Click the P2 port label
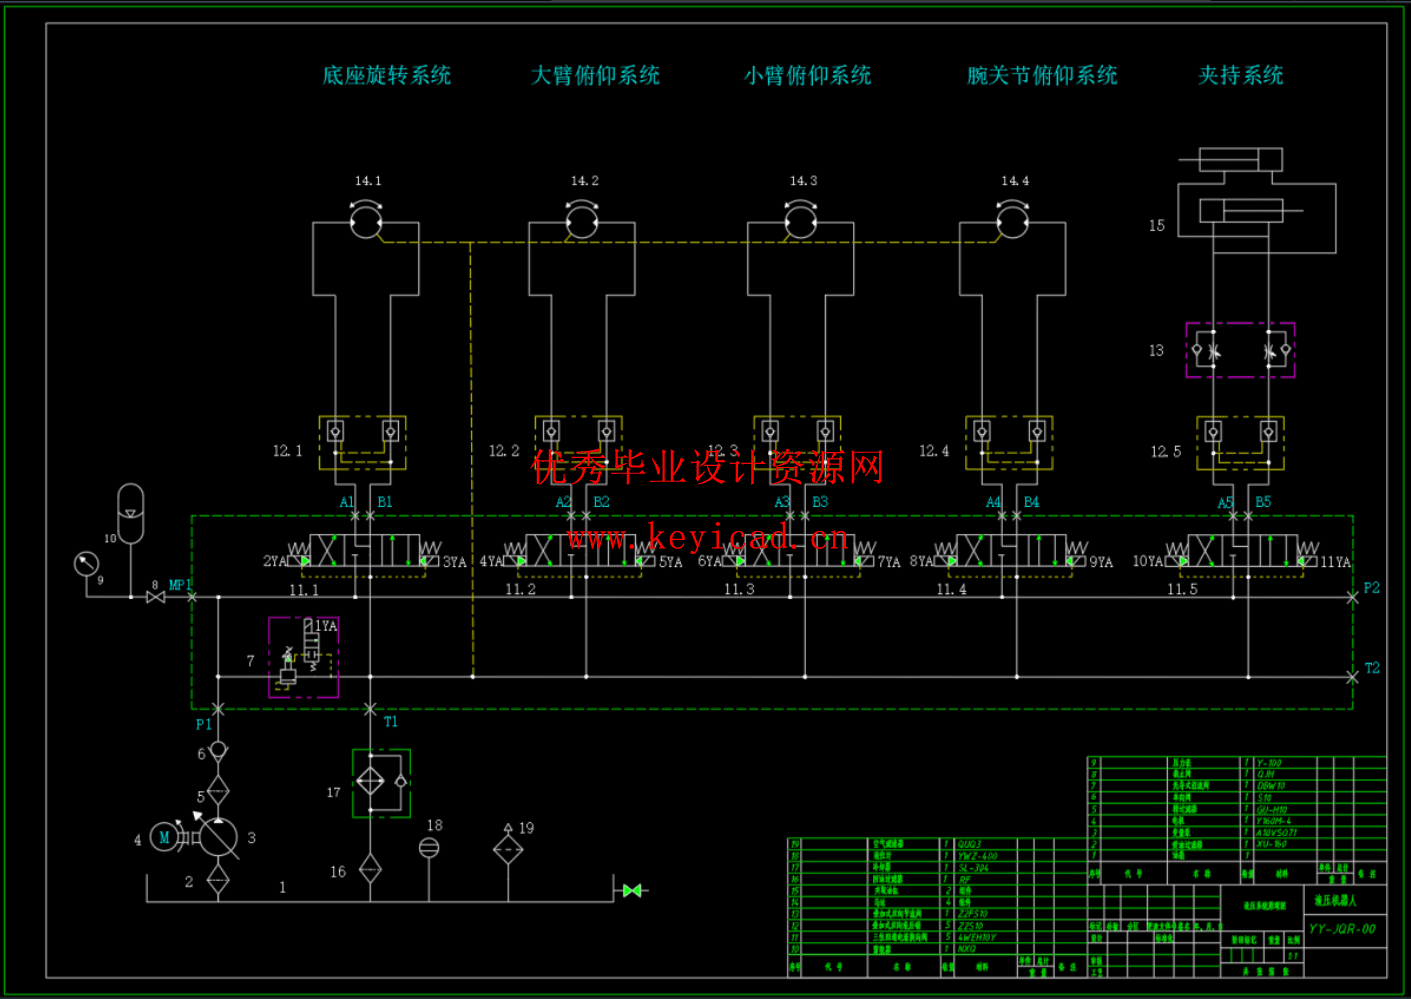The width and height of the screenshot is (1411, 999). (x=1371, y=588)
